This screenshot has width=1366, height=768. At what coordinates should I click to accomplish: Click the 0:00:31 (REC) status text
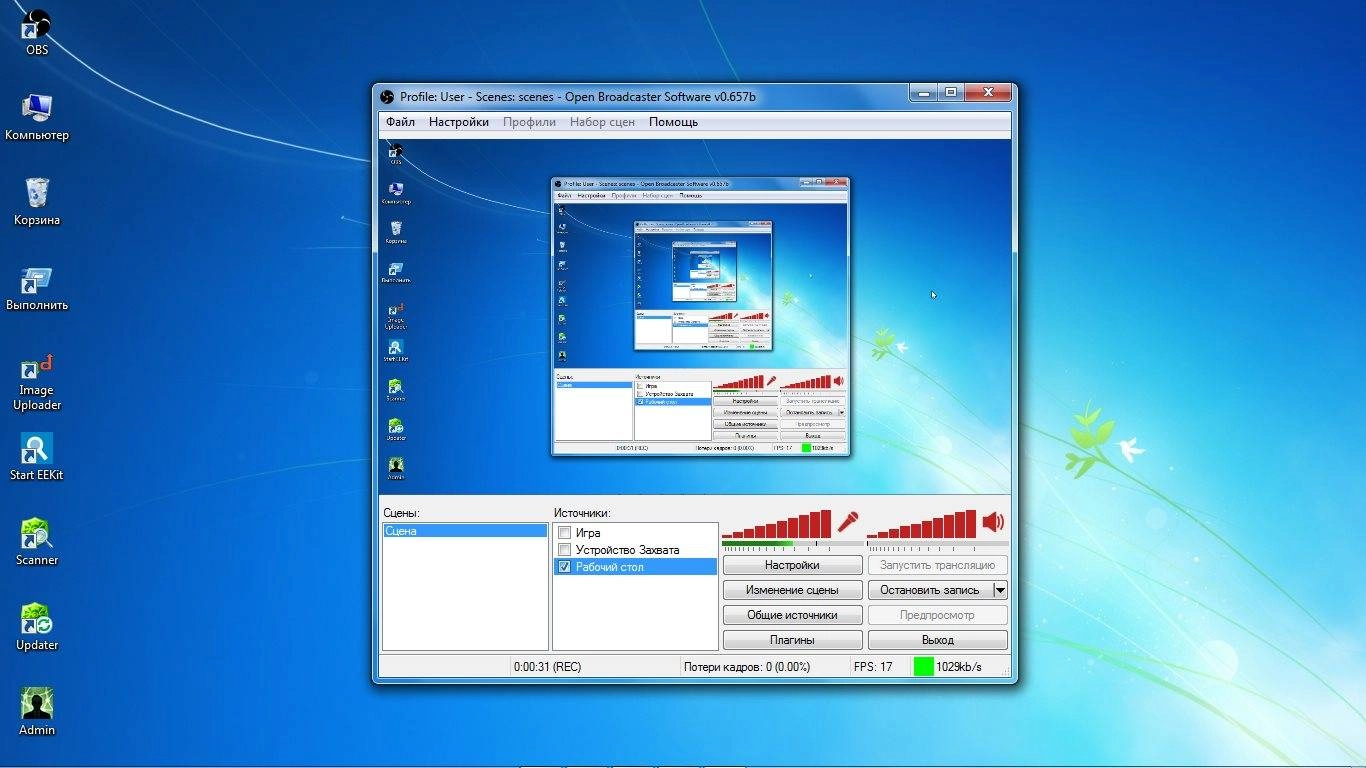[x=547, y=667]
